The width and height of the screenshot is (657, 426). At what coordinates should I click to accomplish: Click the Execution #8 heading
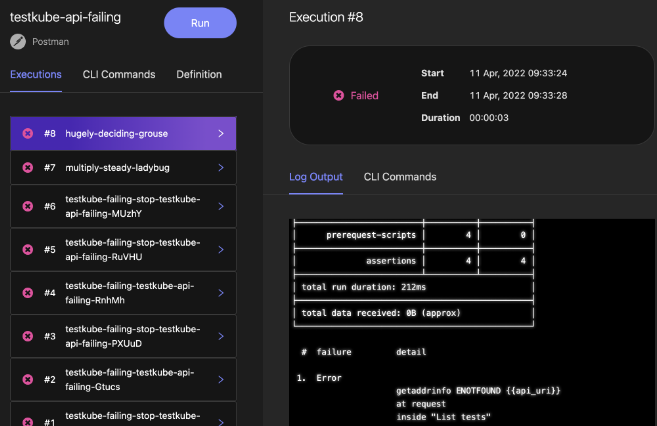tap(326, 17)
